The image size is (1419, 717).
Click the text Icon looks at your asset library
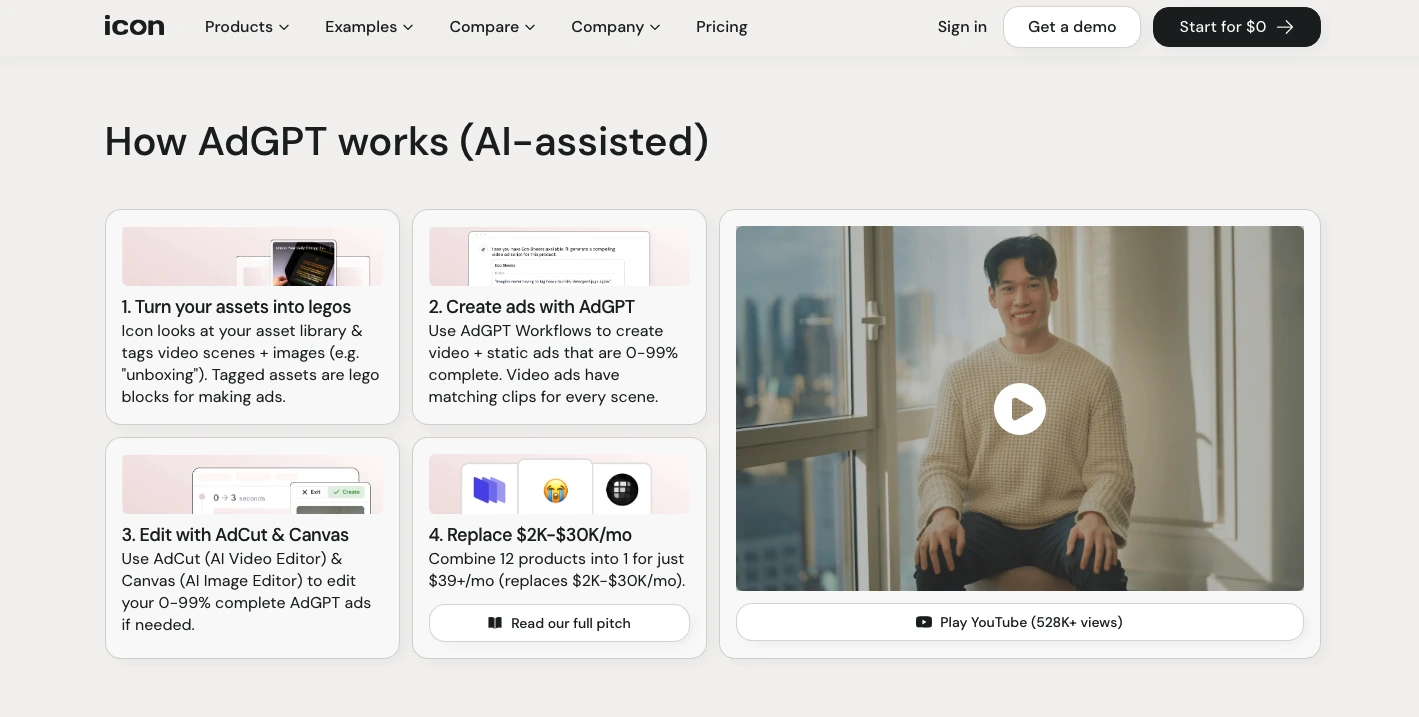pyautogui.click(x=234, y=331)
